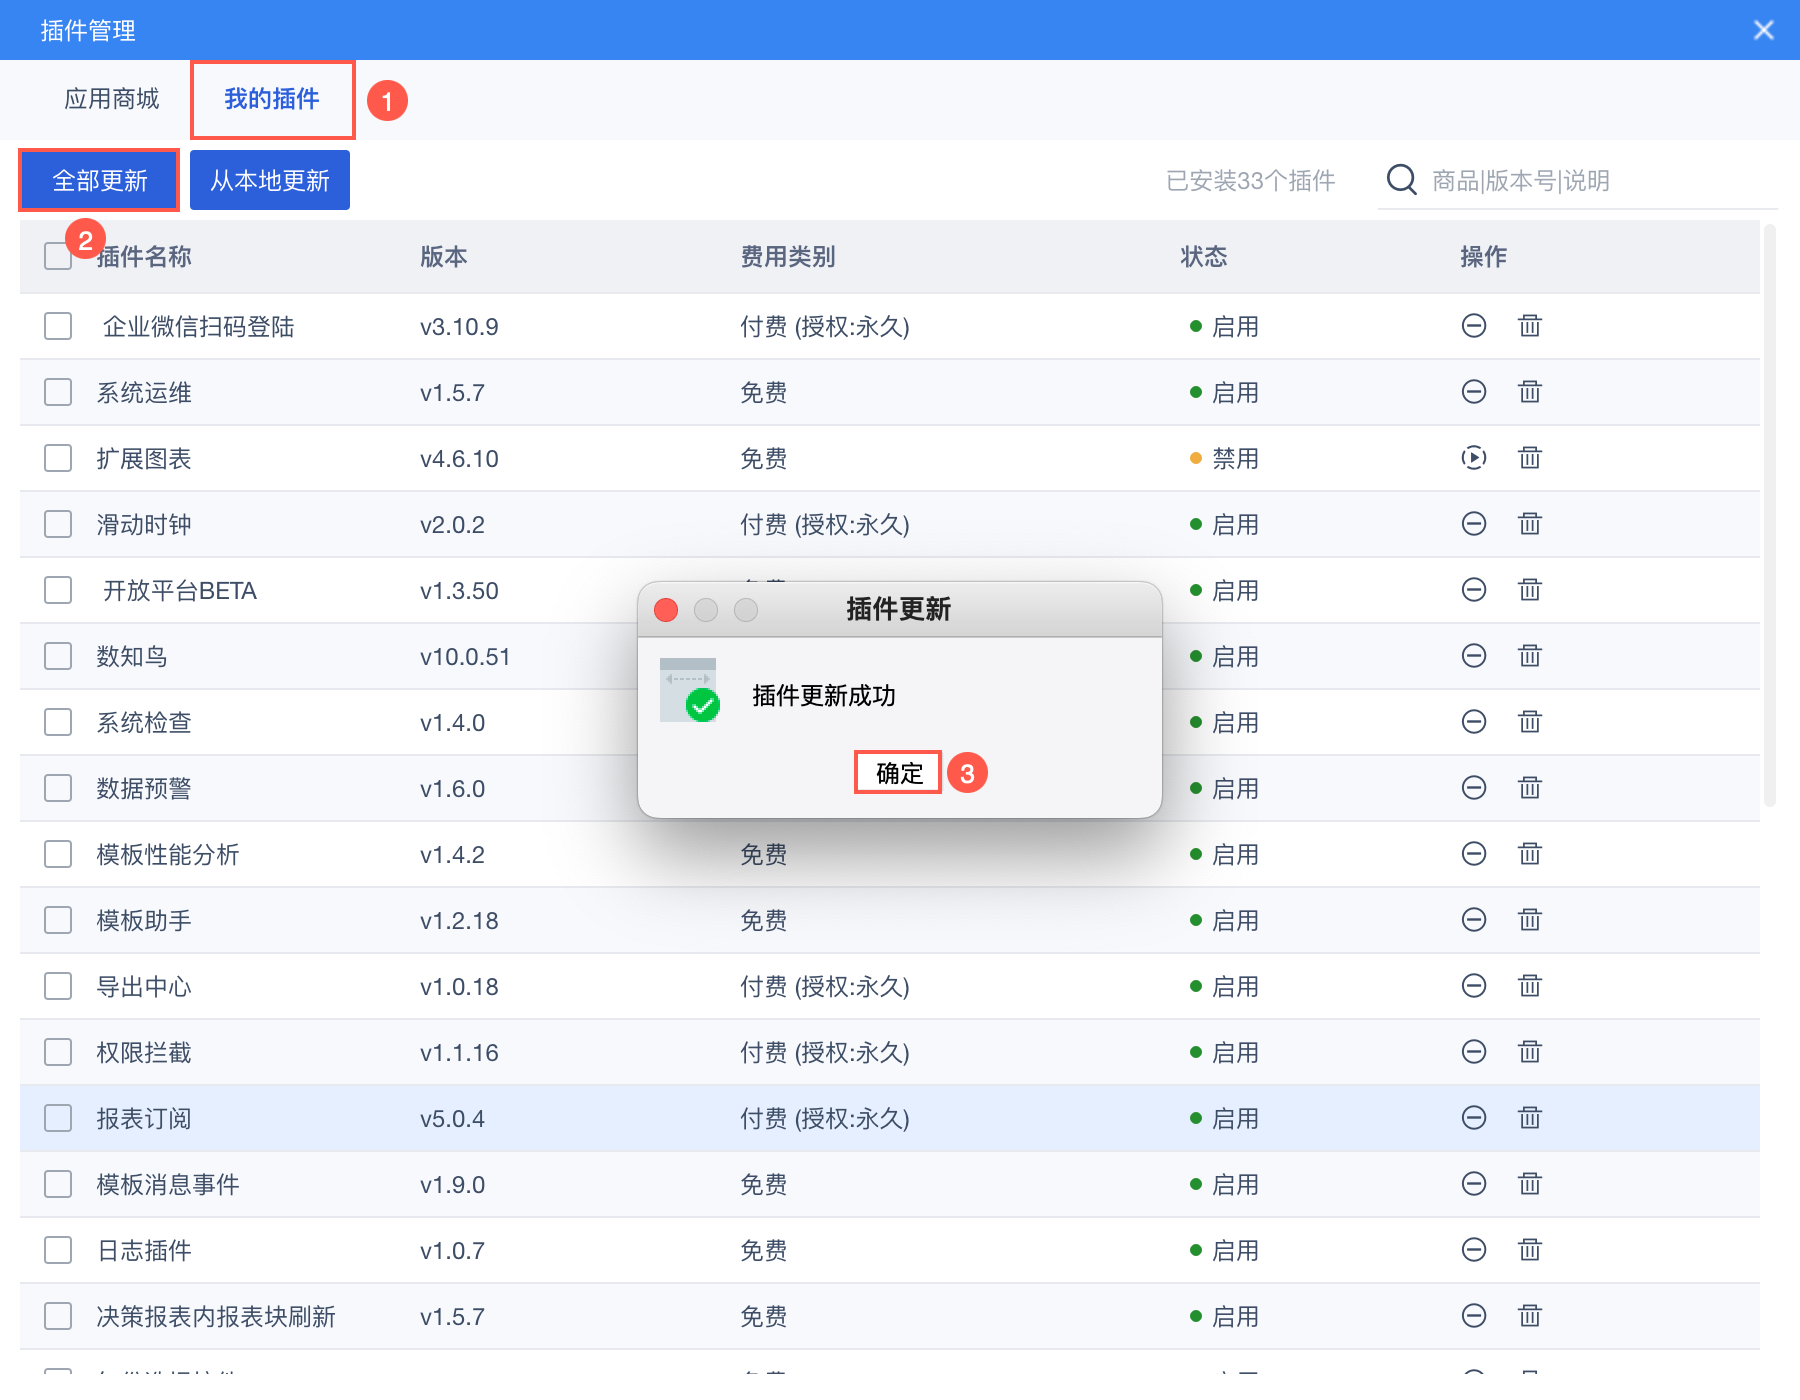Toggle the select-all checkbox in the header

tap(58, 256)
